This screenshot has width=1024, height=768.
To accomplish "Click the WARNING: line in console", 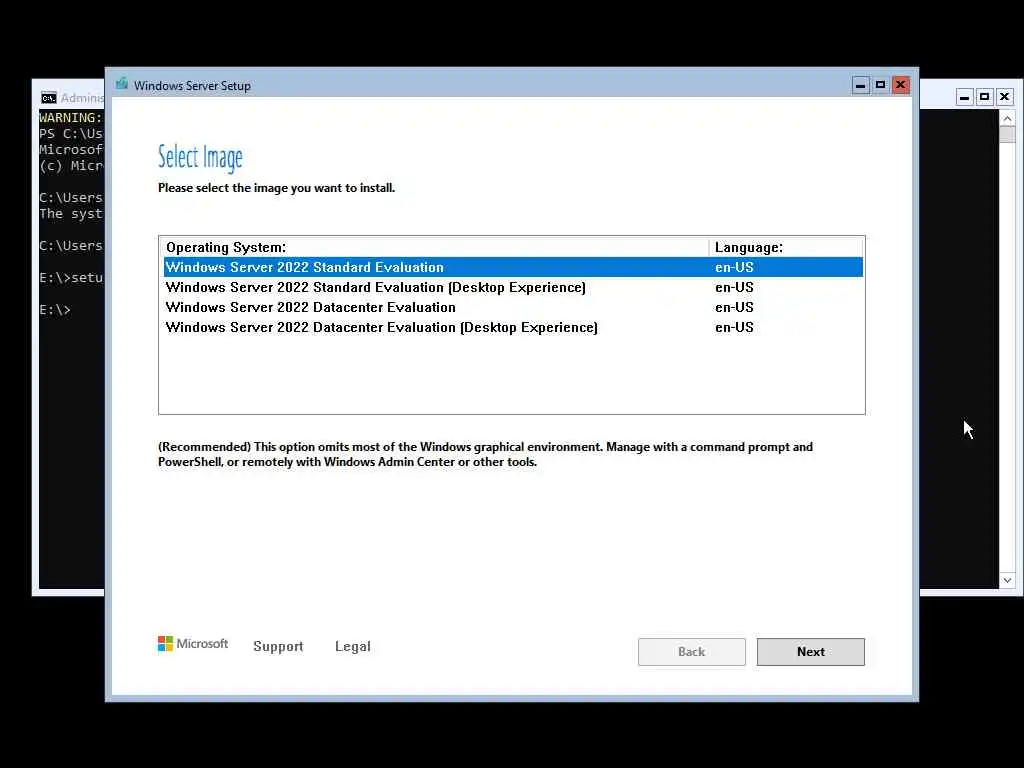I will (71, 118).
